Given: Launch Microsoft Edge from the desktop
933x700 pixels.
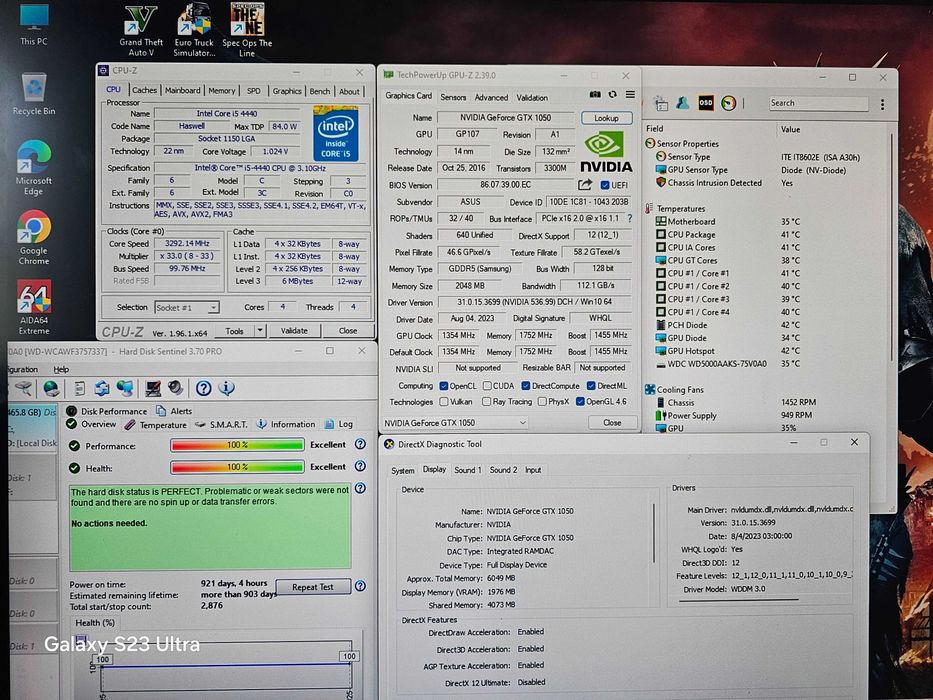Looking at the screenshot, I should pos(33,168).
